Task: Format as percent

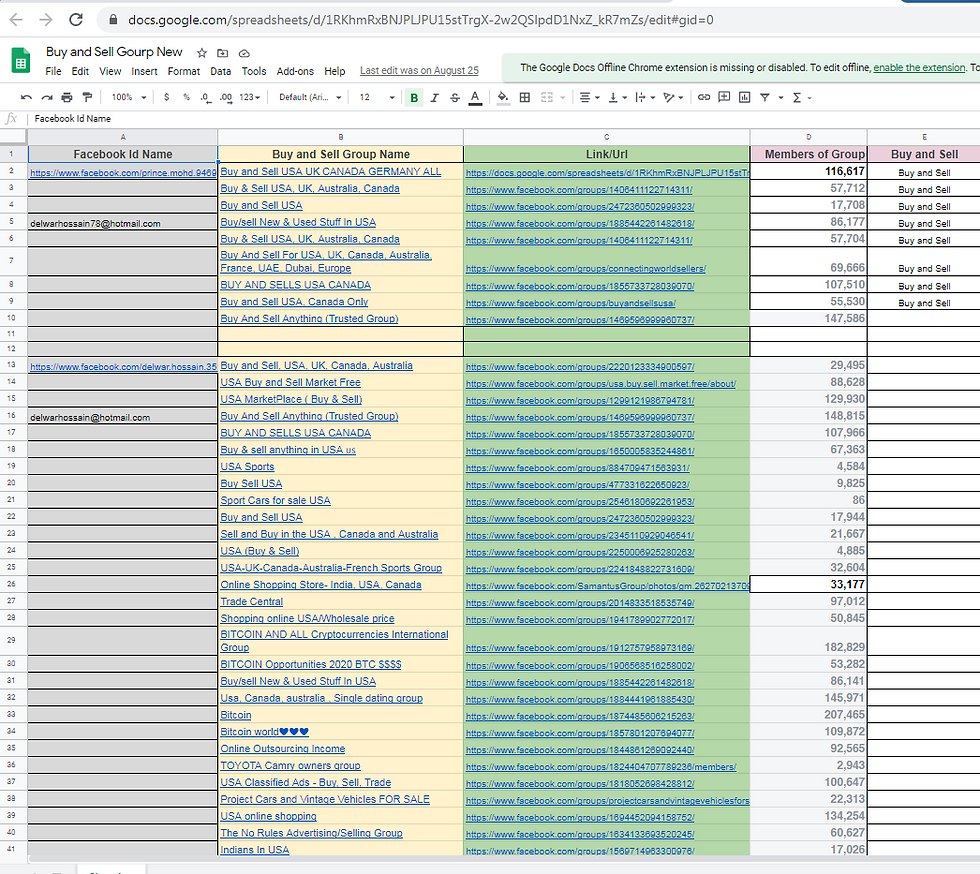Action: pos(186,98)
